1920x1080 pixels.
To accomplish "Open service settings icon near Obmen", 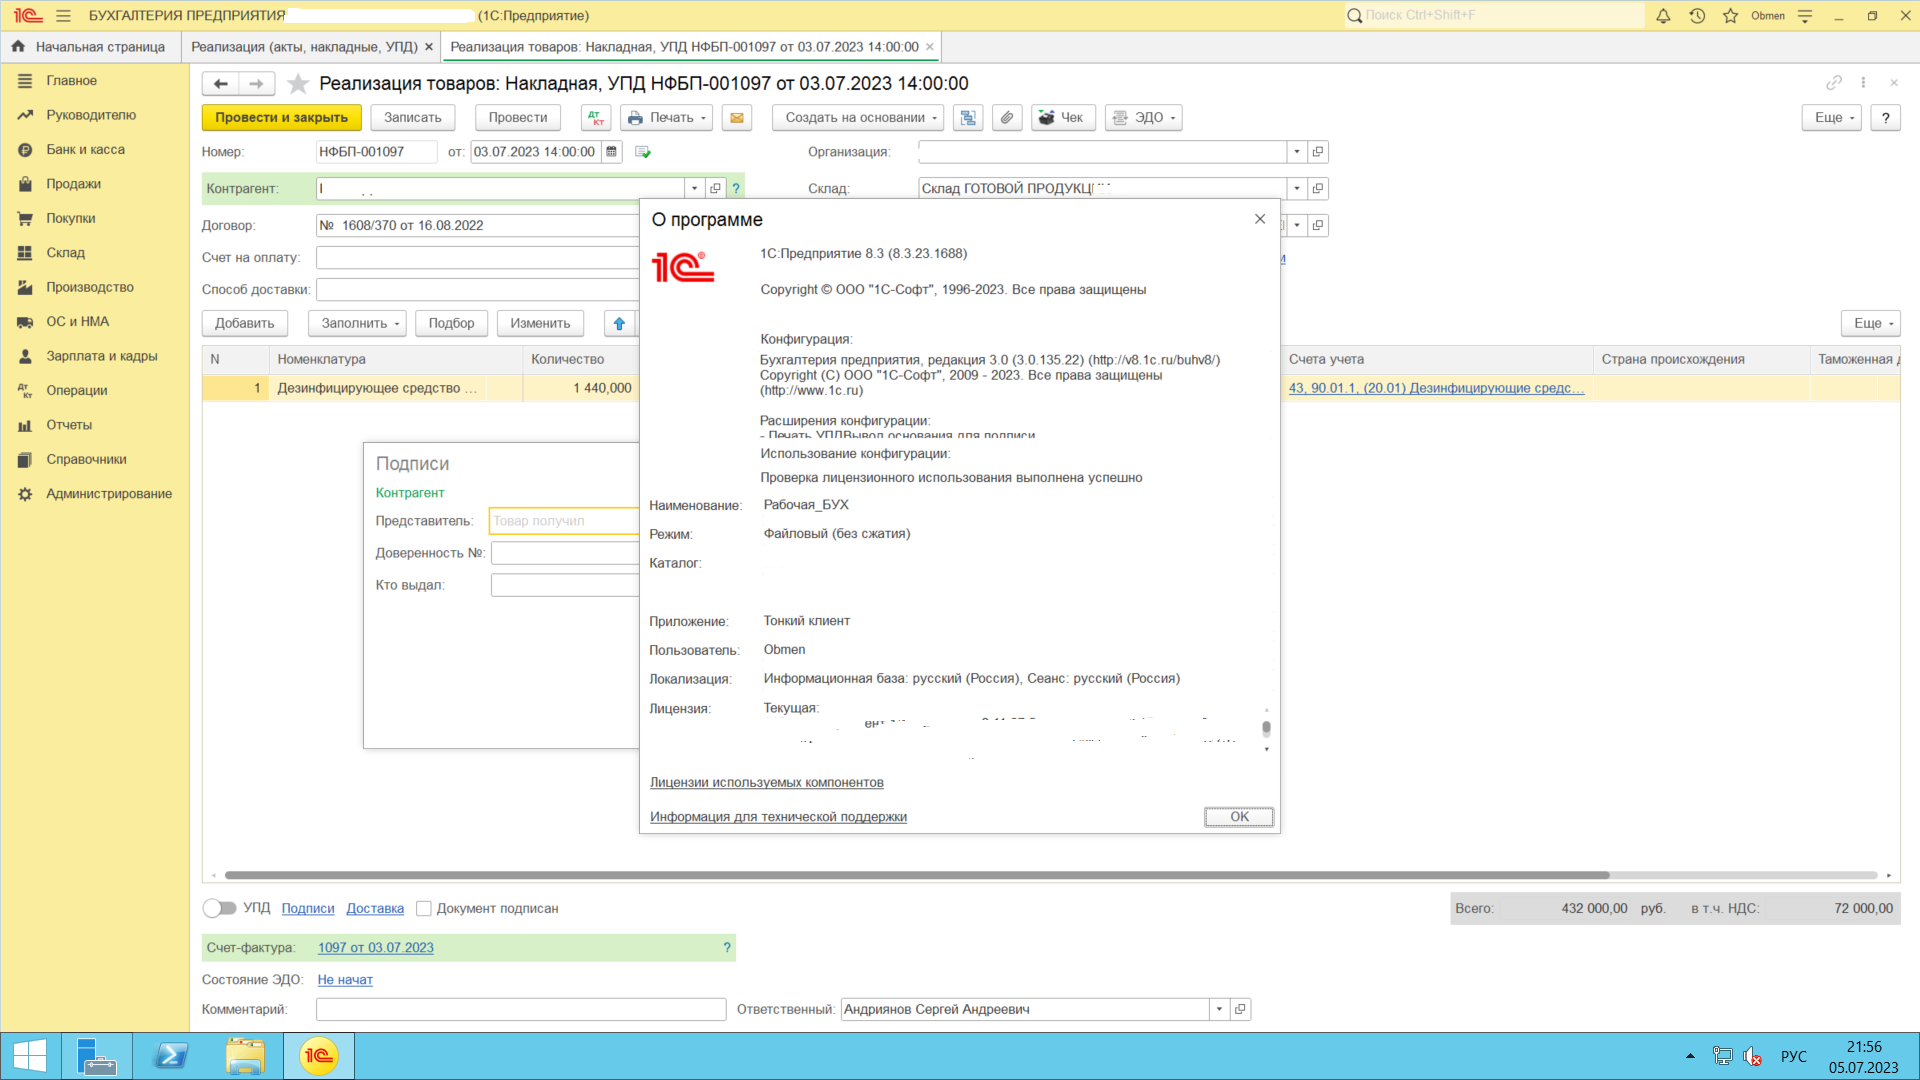I will [x=1805, y=16].
